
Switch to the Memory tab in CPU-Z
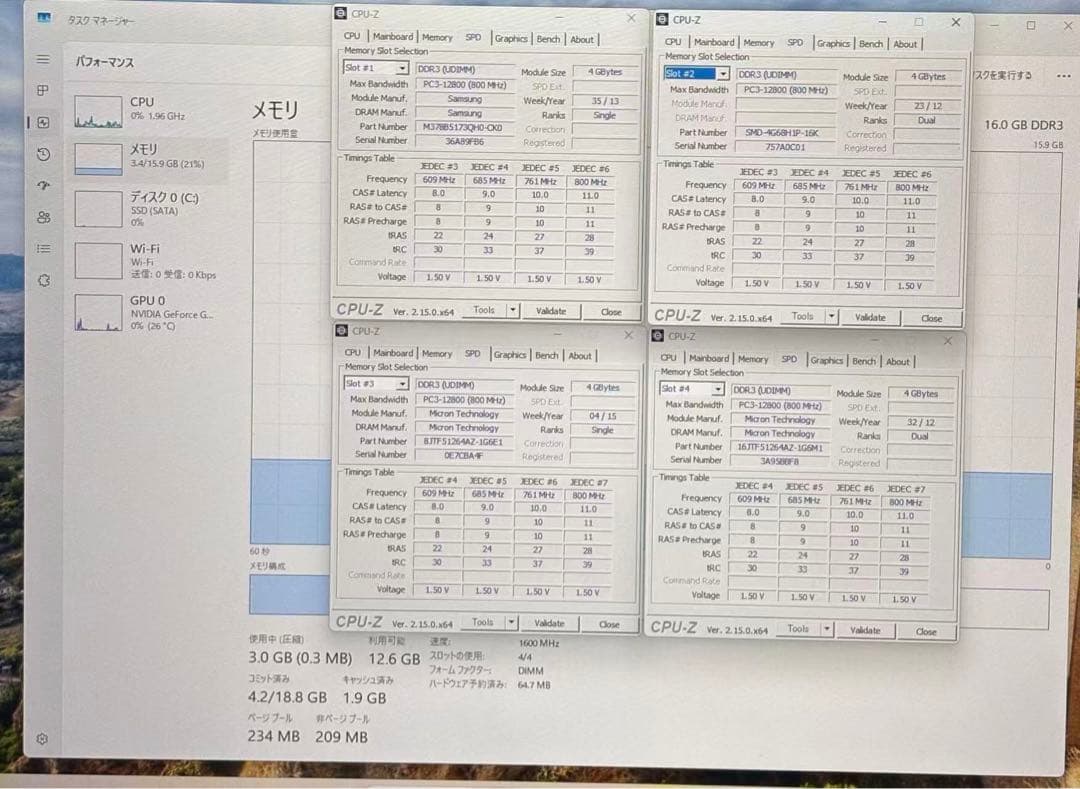pyautogui.click(x=437, y=38)
